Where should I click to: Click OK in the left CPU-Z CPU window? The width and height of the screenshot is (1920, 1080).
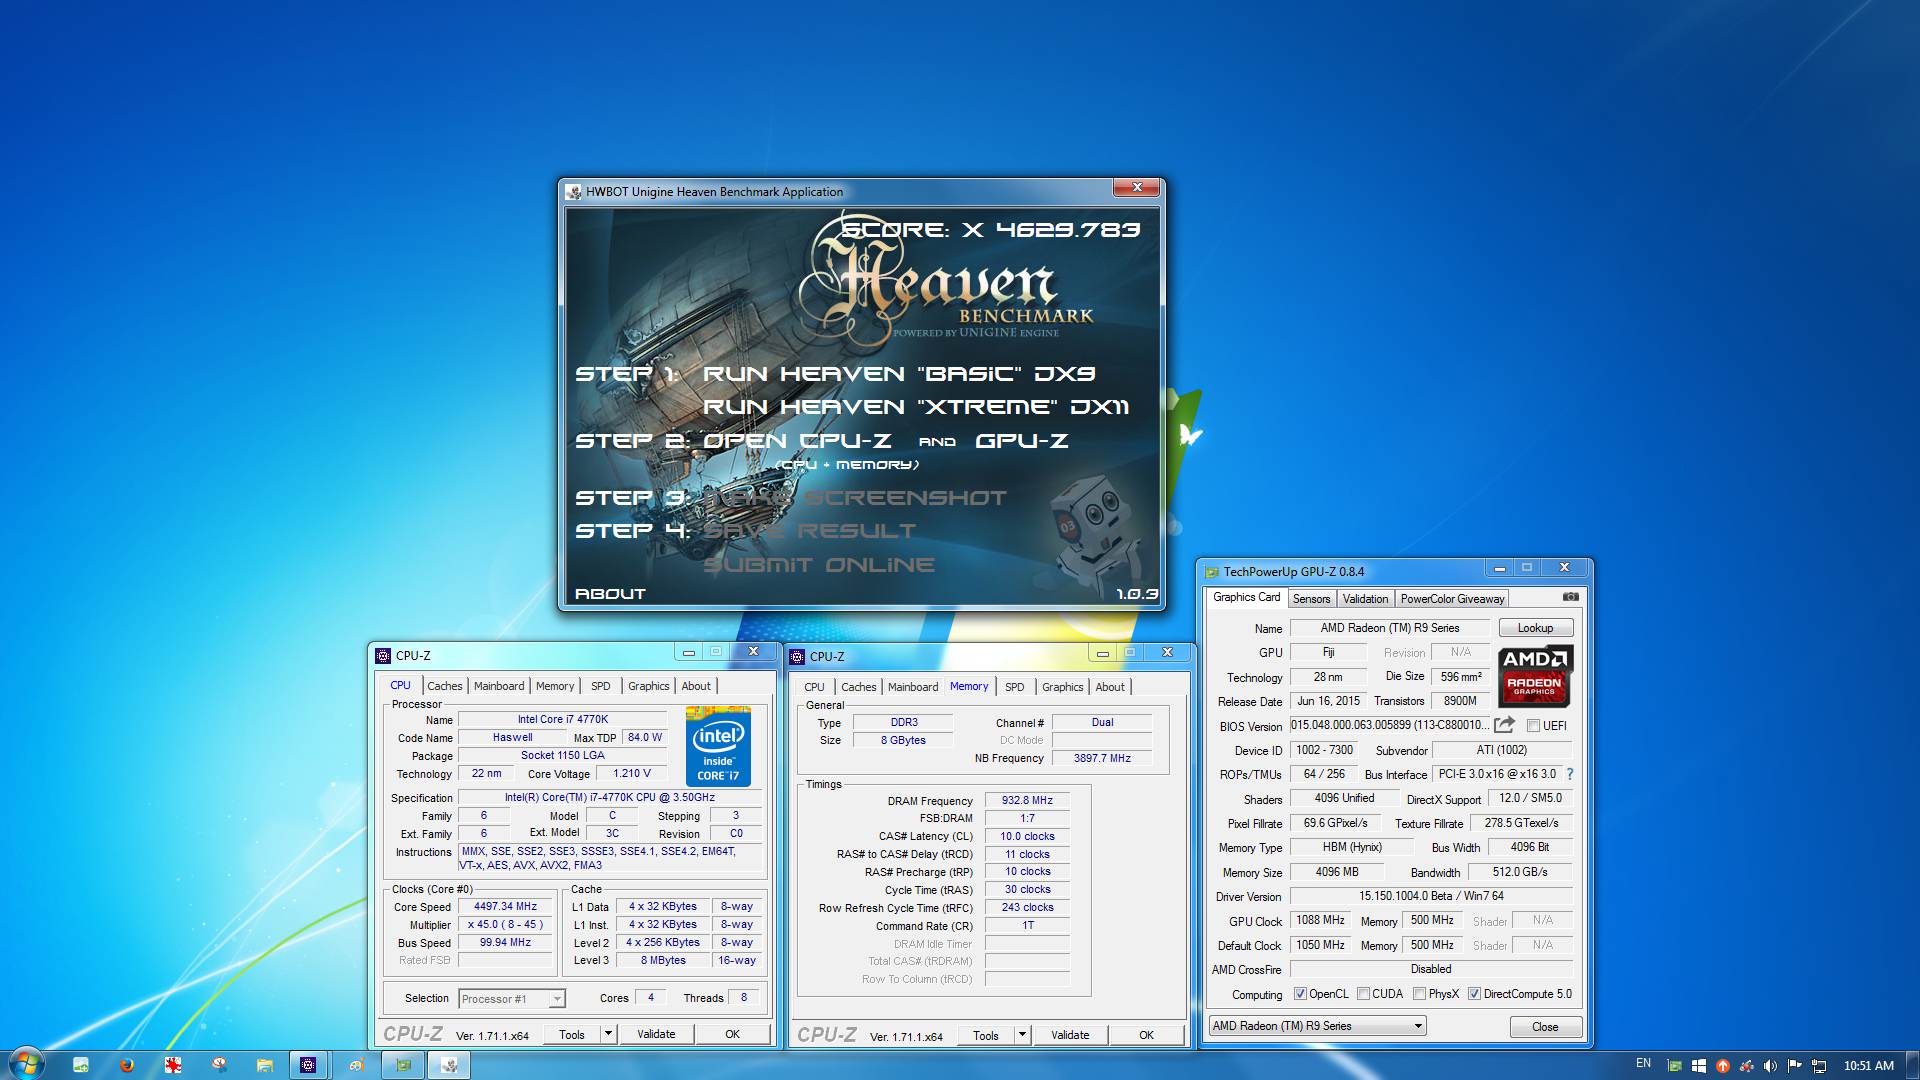[732, 1034]
